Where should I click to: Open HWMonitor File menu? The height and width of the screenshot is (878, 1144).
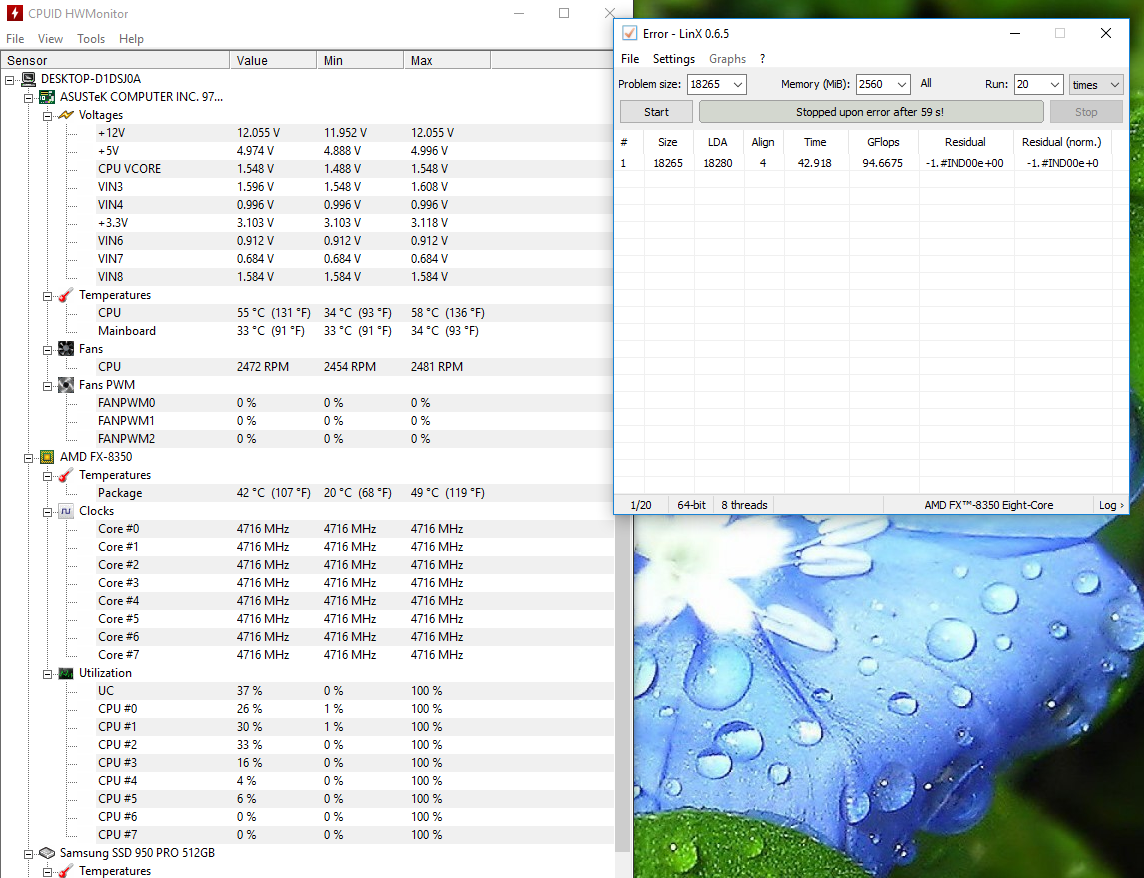coord(15,39)
